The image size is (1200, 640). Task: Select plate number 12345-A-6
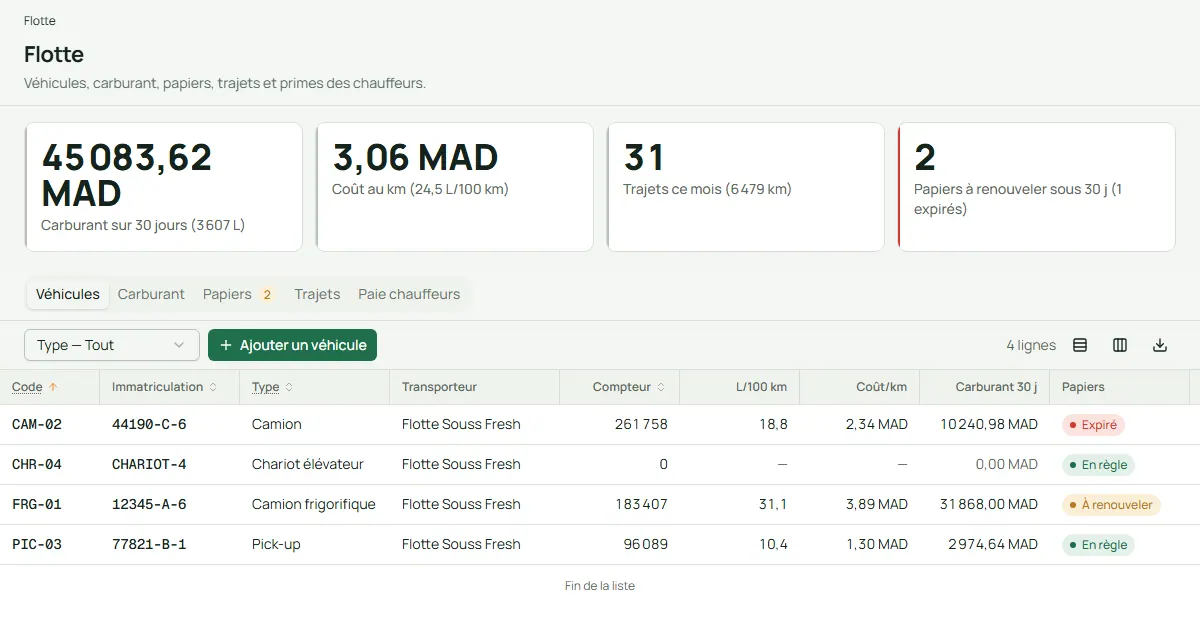pos(149,505)
